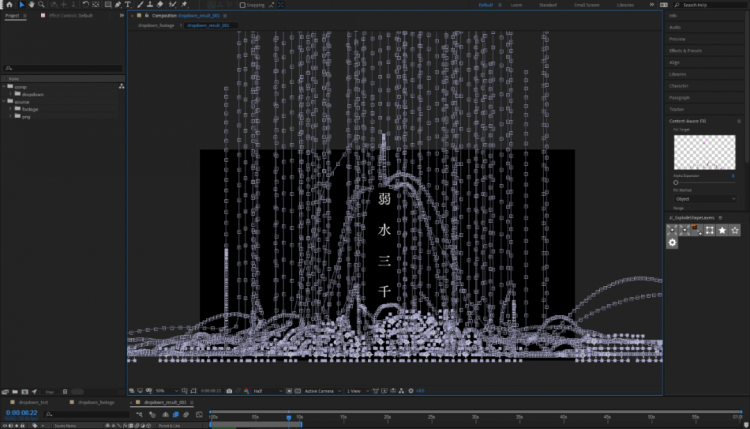Toggle the motion blur timeline switch
Screen dimensions: 750x429
tap(186, 415)
